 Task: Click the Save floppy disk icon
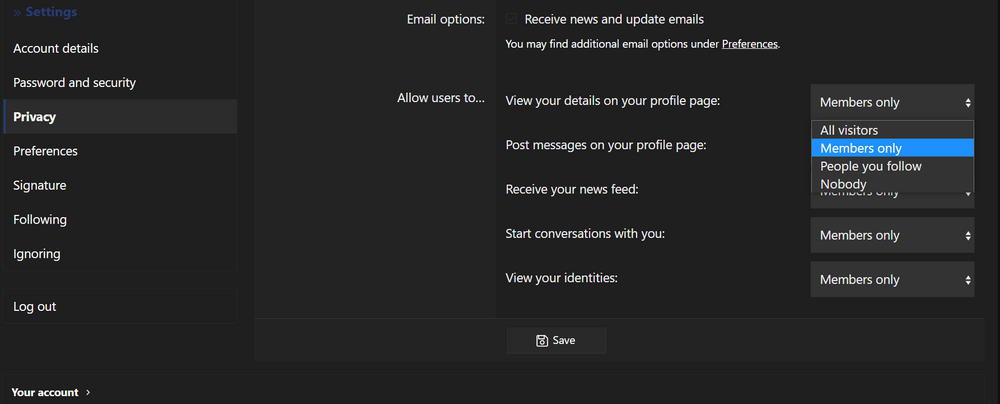(542, 340)
